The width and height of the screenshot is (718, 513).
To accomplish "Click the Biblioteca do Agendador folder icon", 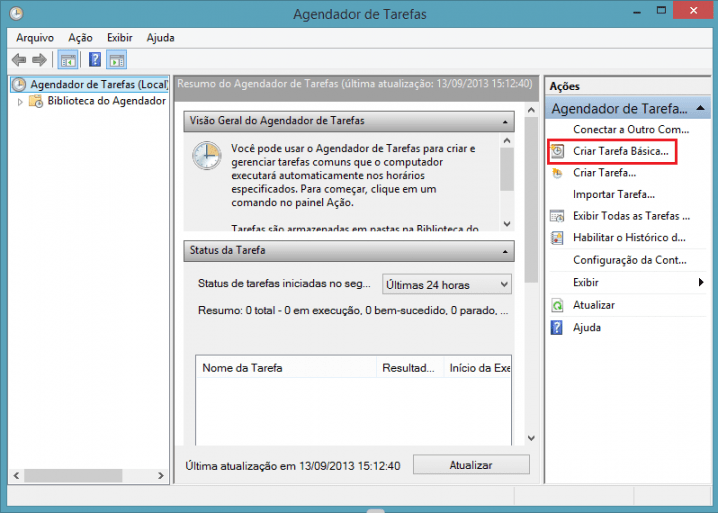I will 36,101.
